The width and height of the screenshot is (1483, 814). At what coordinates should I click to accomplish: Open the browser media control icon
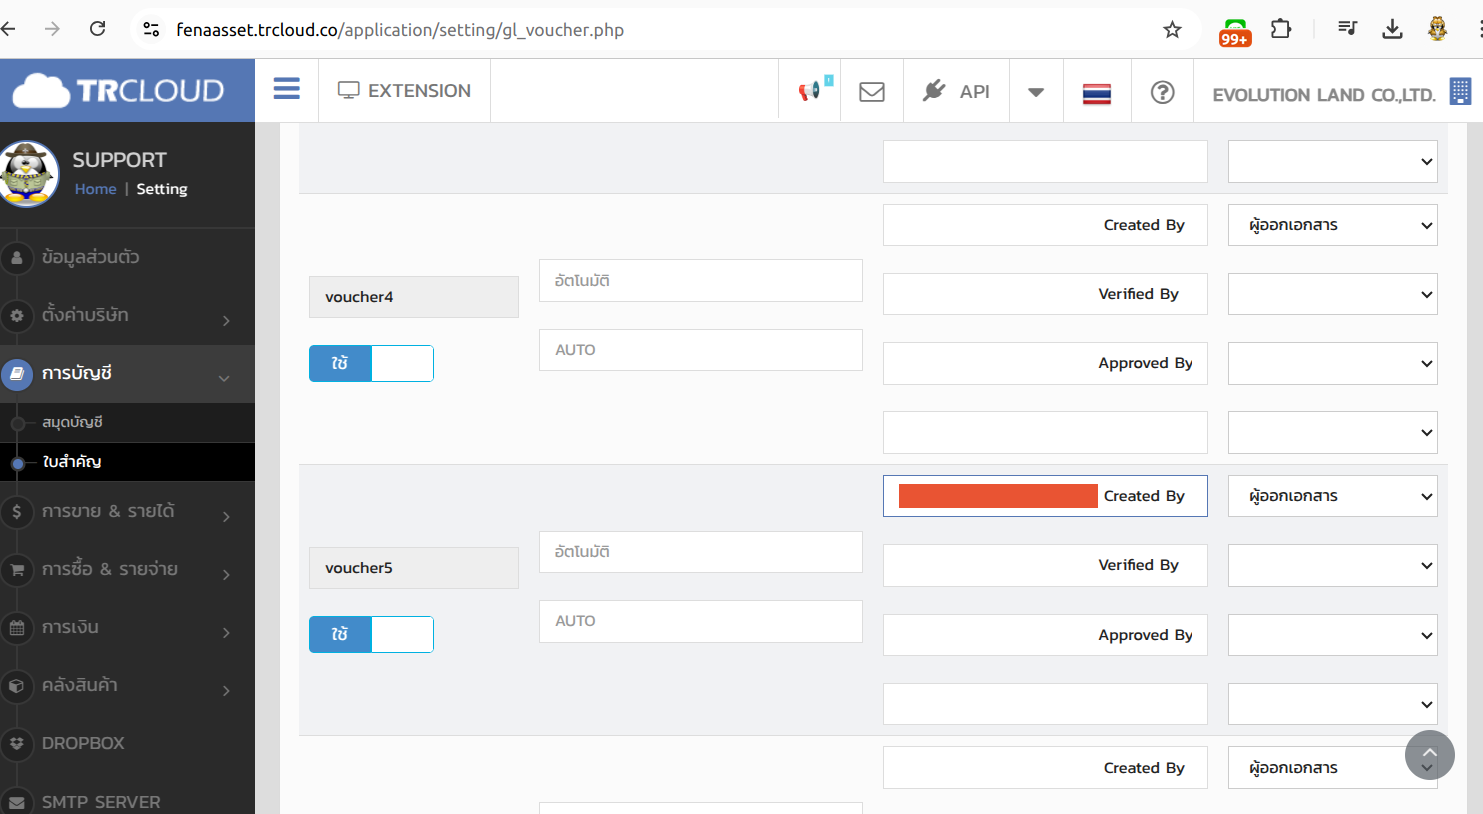pos(1348,29)
